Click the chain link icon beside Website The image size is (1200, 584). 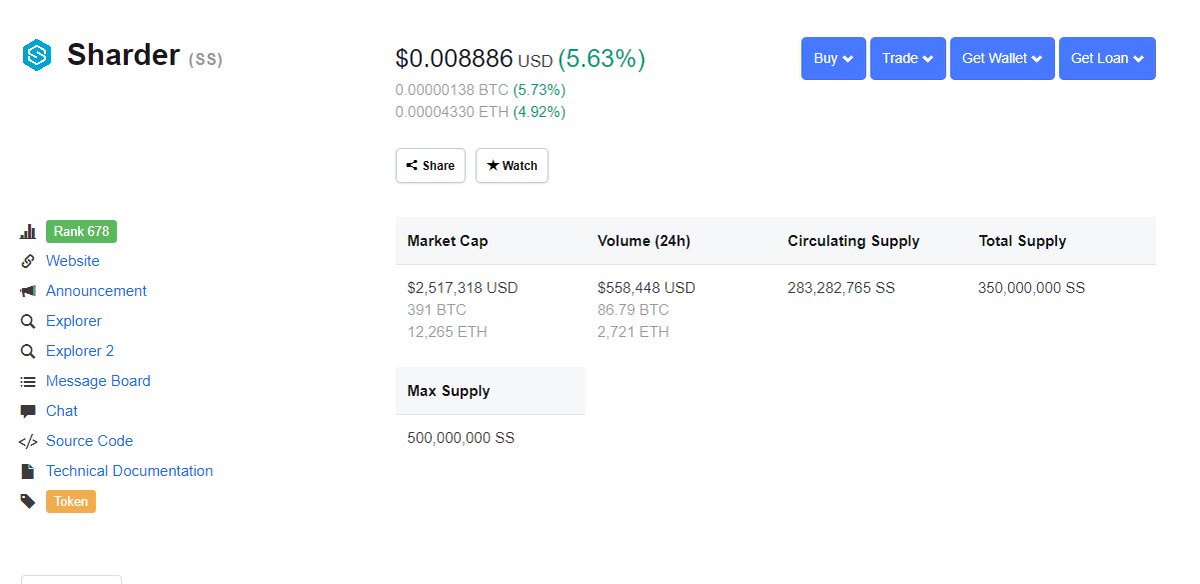pos(28,261)
